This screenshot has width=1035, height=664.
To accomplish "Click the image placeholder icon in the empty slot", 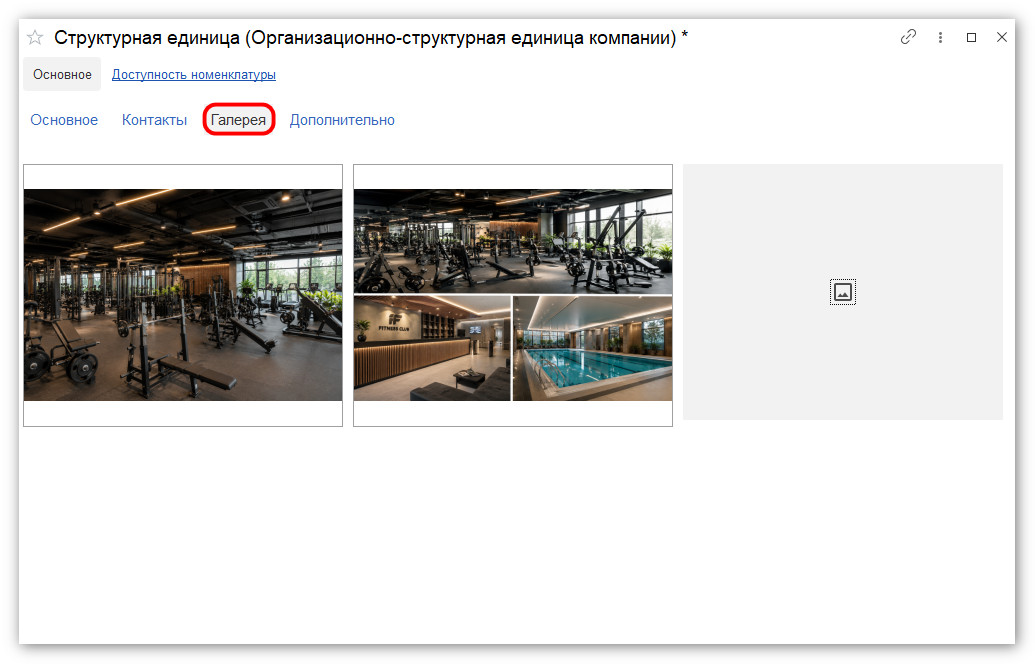I will point(842,292).
